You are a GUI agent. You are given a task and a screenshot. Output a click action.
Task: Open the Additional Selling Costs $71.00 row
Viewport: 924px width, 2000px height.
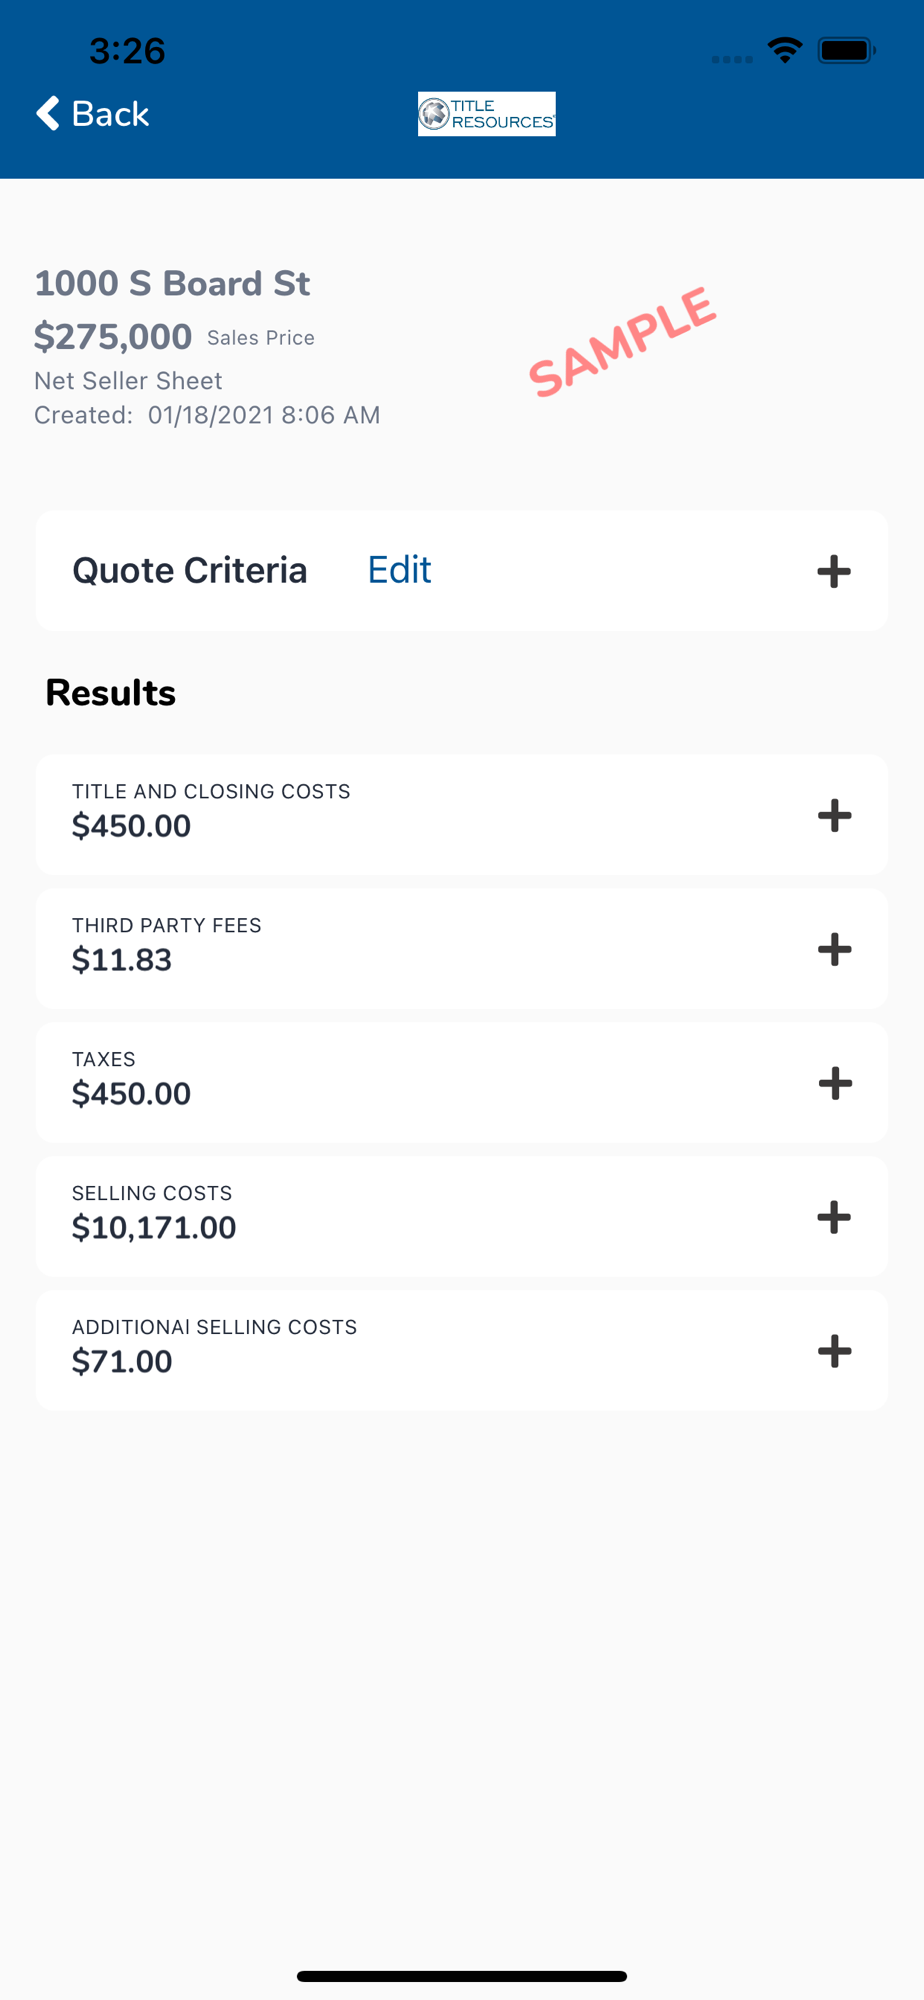point(462,1351)
